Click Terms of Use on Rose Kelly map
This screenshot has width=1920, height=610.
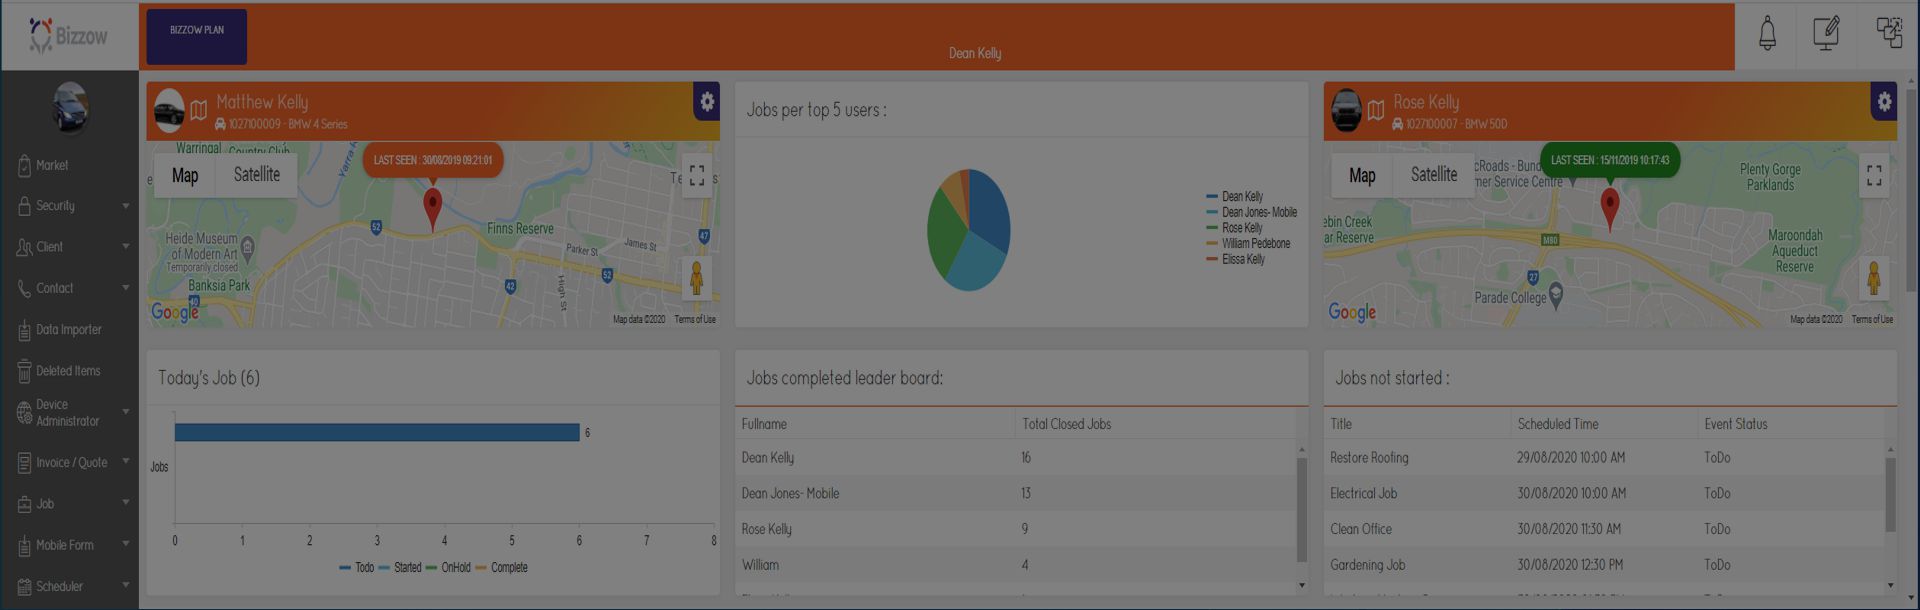[1872, 320]
